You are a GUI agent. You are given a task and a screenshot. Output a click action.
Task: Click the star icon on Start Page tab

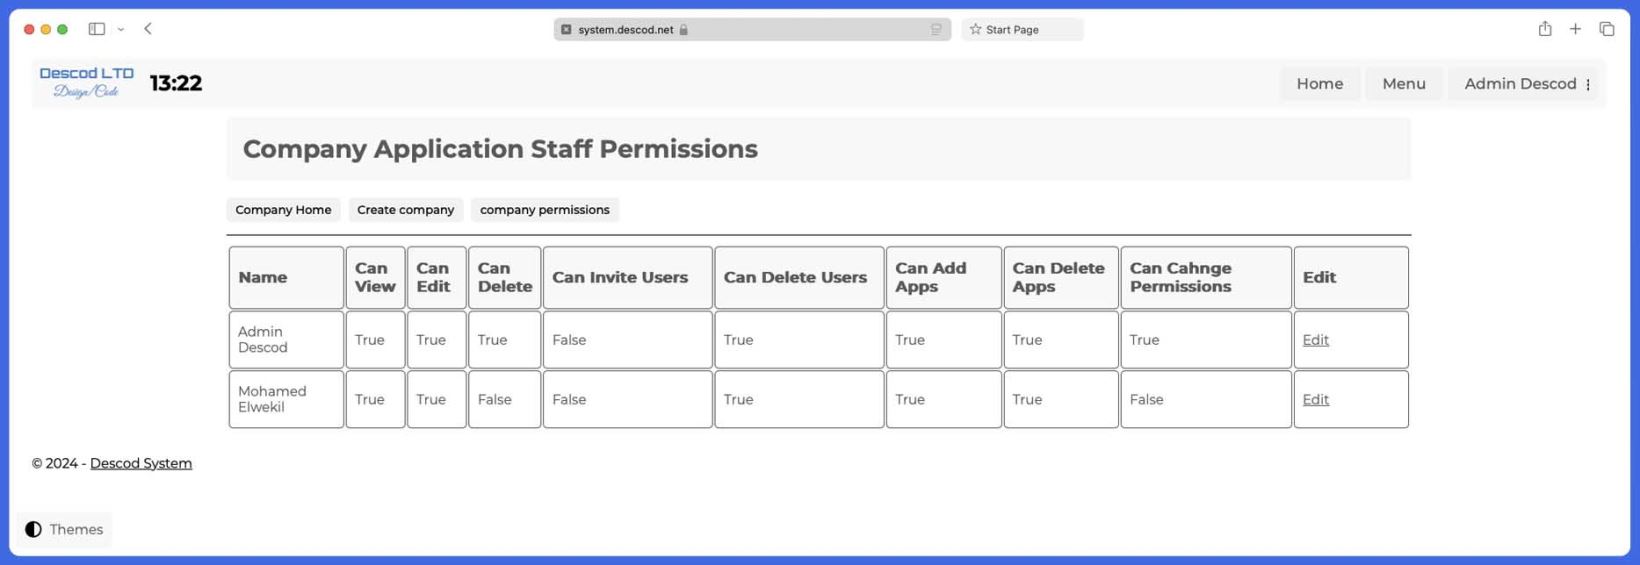pyautogui.click(x=975, y=30)
